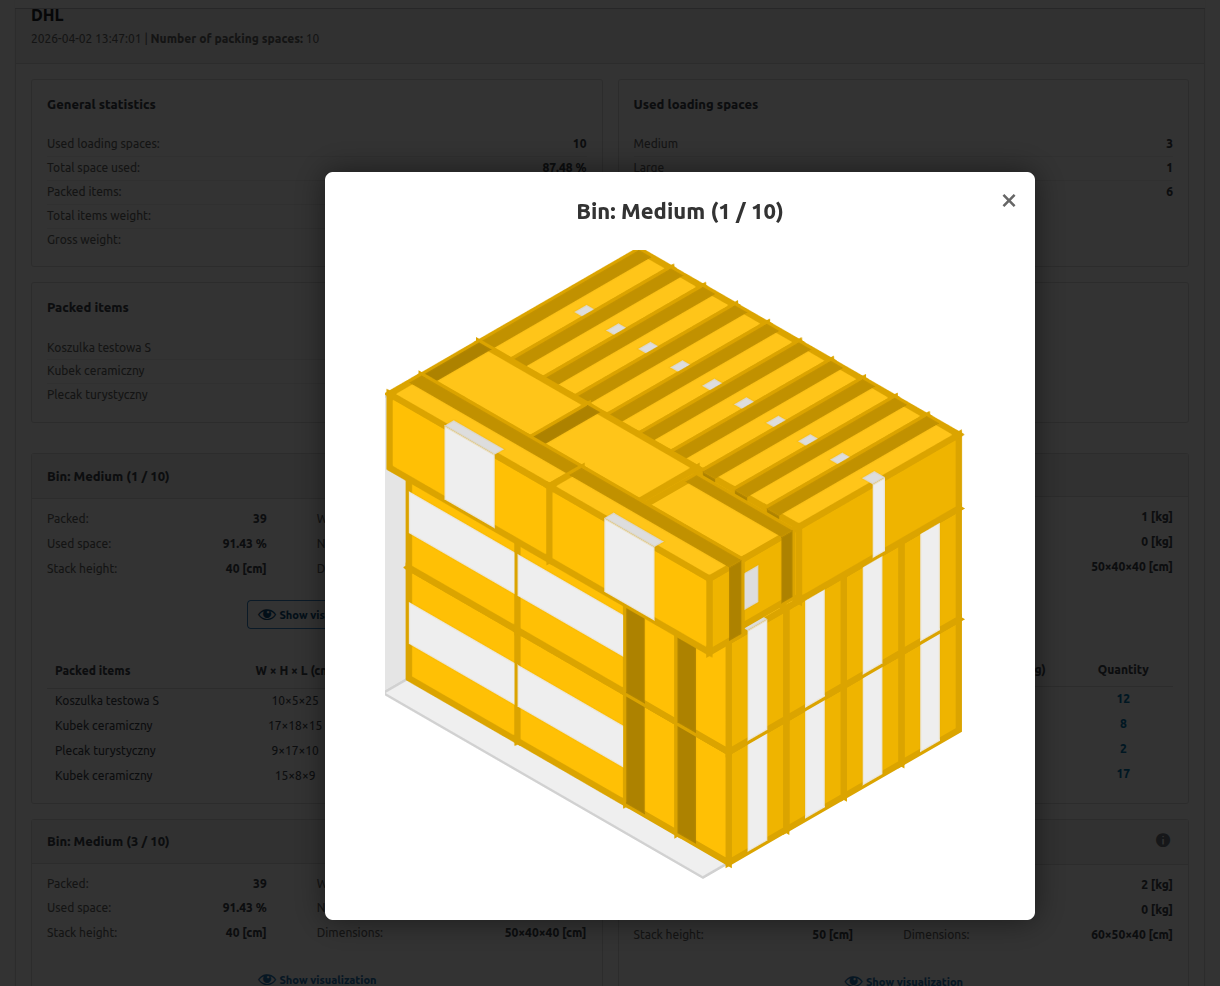This screenshot has height=986, width=1220.
Task: Click the eye icon on the bottom-right Show visualization button
Action: coord(853,981)
